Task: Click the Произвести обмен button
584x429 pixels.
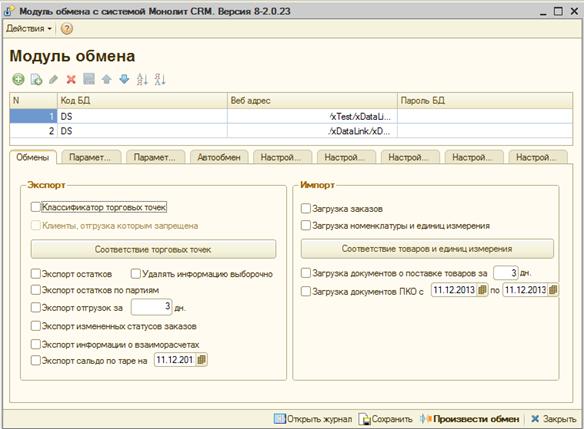Action: pyautogui.click(x=470, y=419)
